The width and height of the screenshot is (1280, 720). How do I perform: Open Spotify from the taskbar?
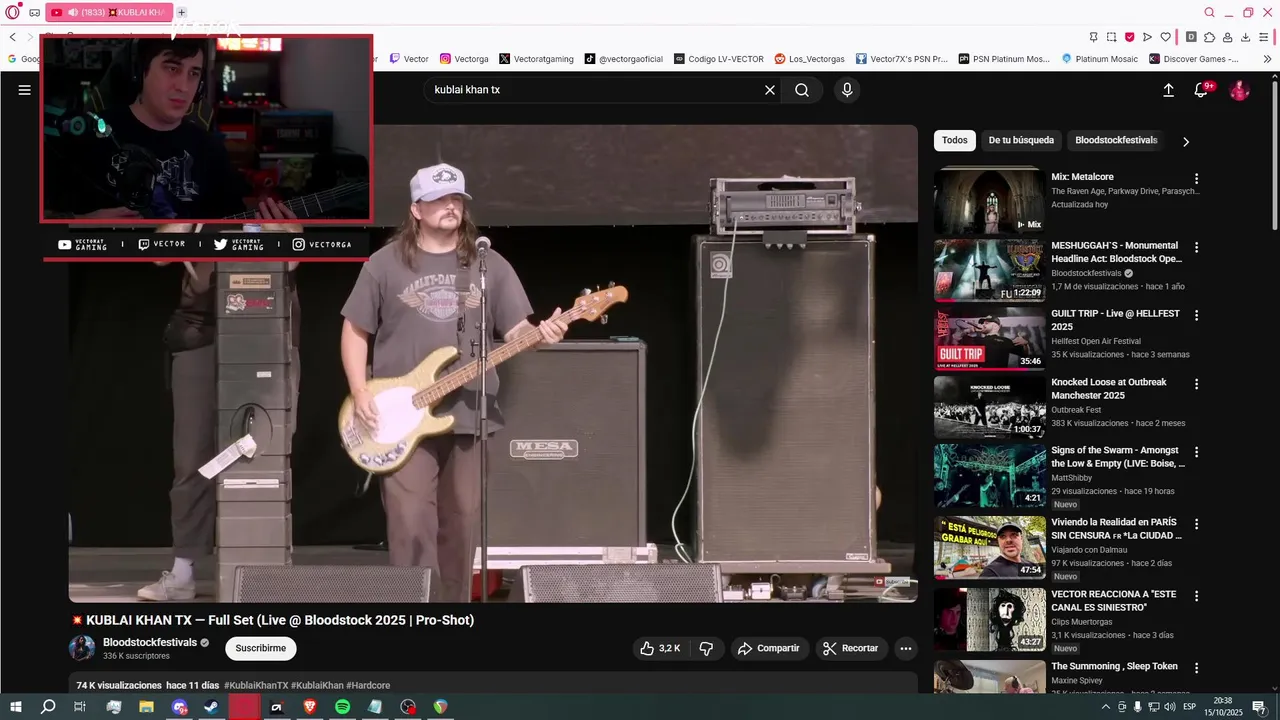pos(342,707)
